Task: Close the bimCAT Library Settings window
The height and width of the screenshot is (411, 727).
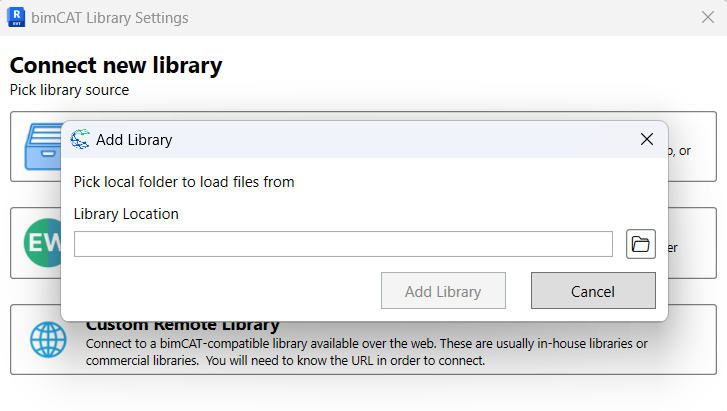Action: point(707,17)
